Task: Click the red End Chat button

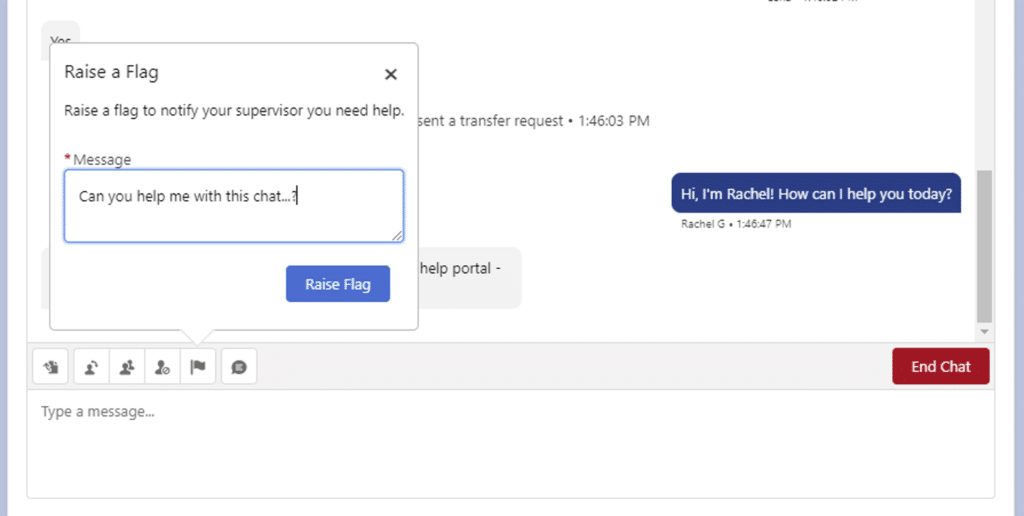Action: click(x=940, y=367)
